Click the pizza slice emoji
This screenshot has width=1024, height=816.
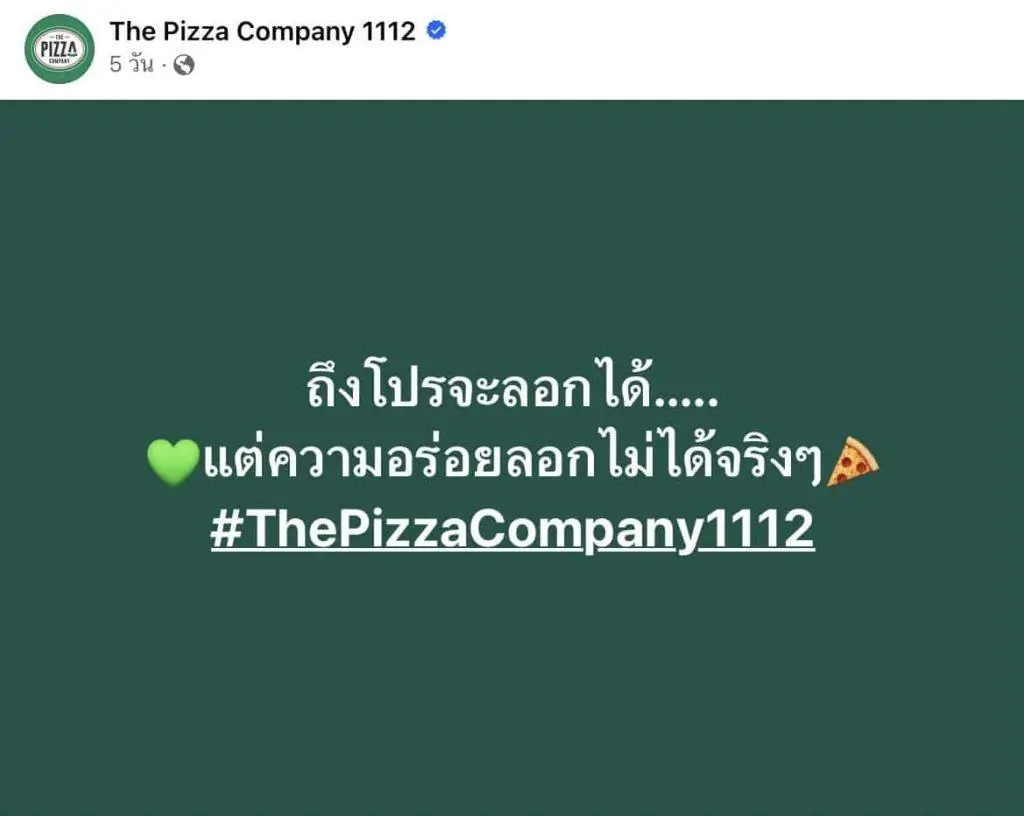852,462
